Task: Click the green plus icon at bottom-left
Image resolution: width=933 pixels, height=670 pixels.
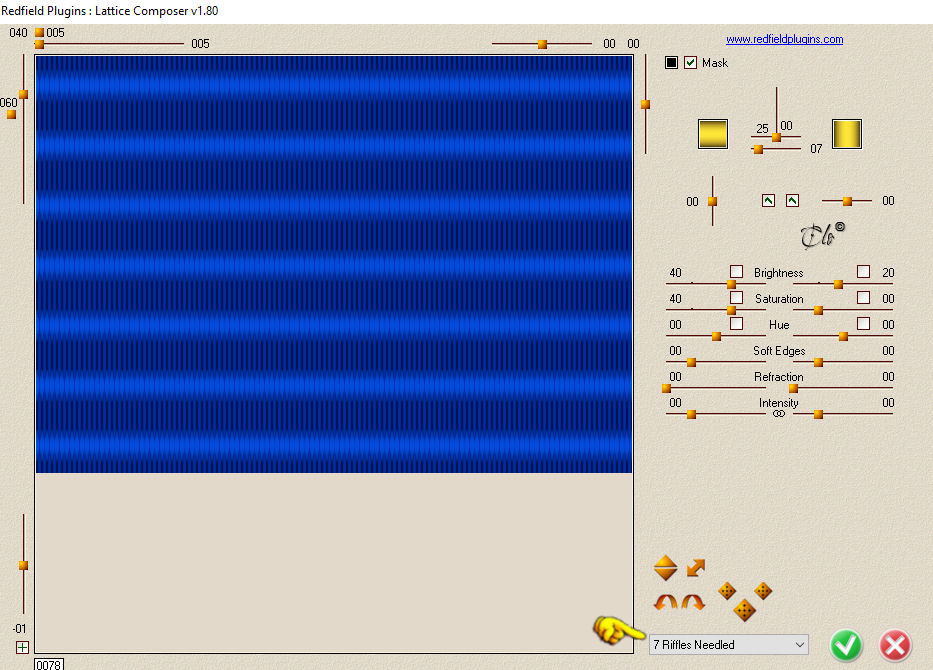Action: click(22, 647)
